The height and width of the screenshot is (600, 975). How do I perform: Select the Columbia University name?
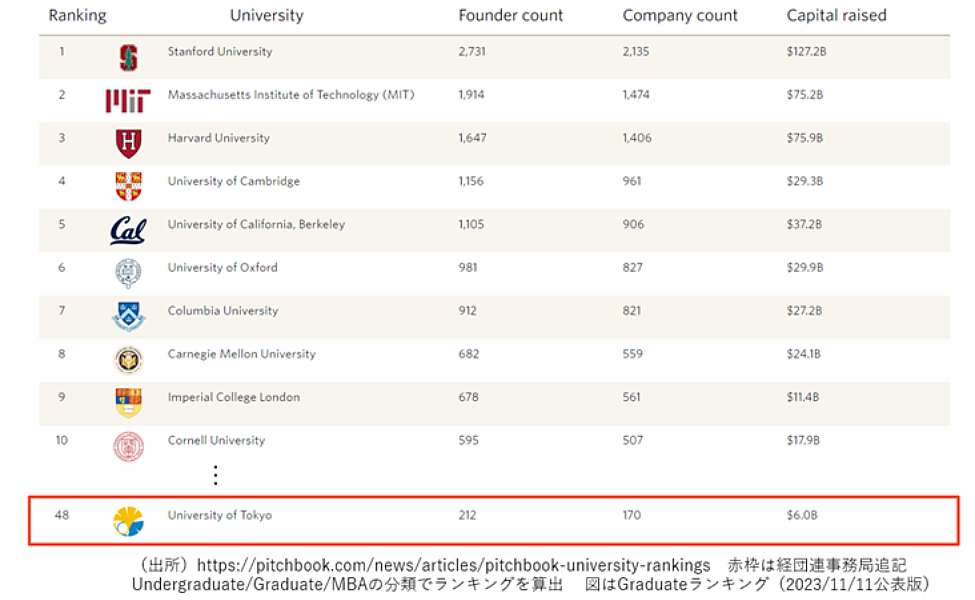[223, 311]
